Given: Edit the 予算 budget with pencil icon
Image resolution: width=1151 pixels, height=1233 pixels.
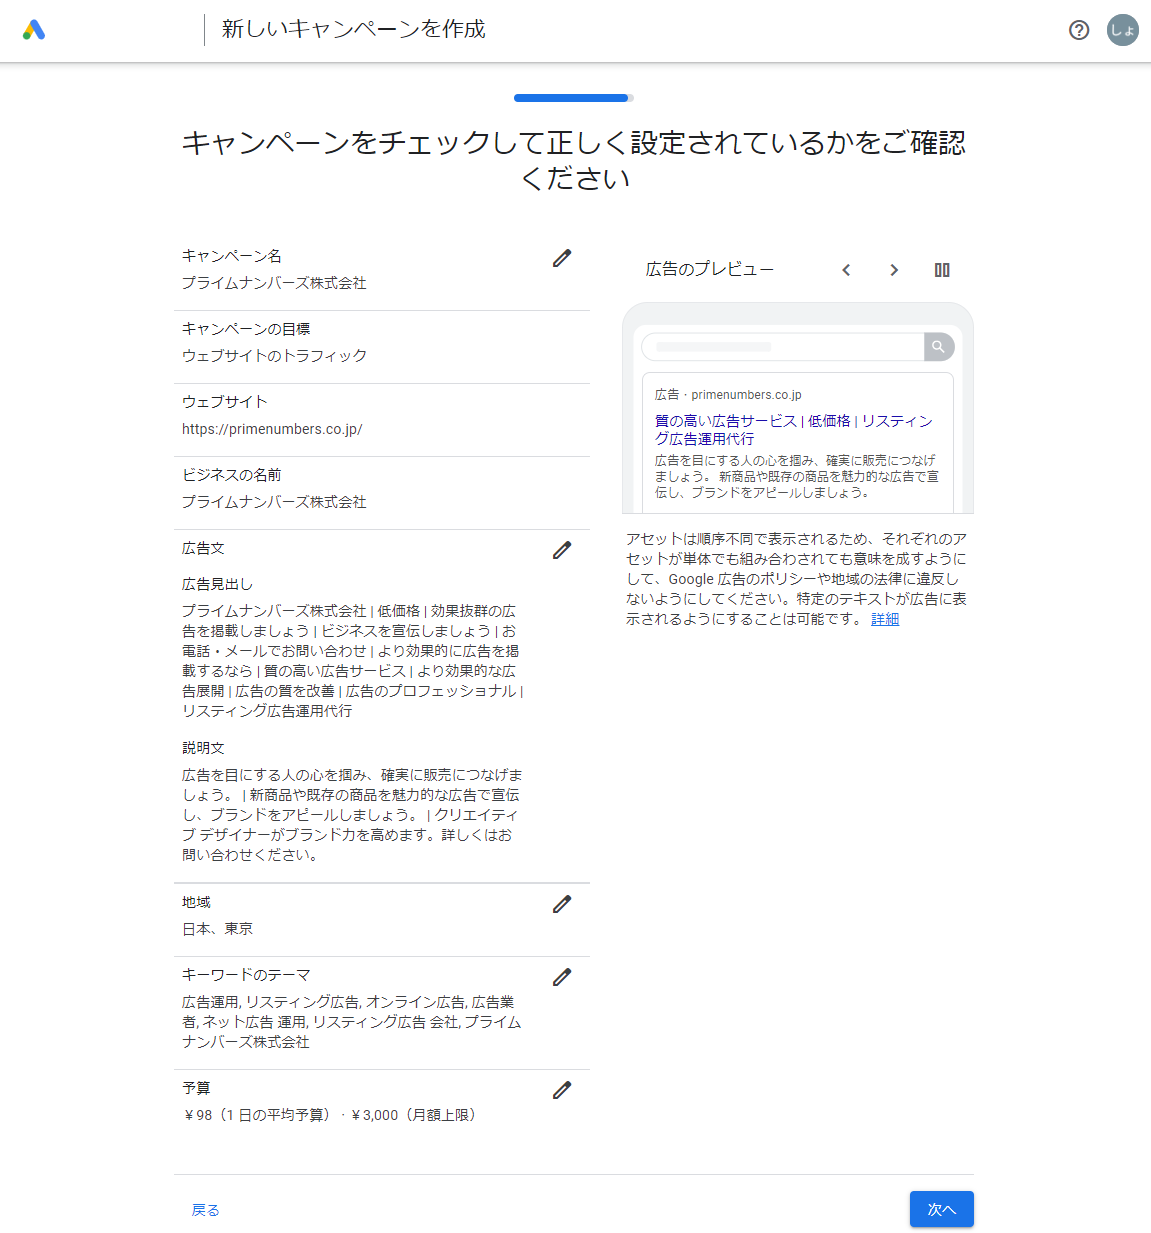Looking at the screenshot, I should point(562,1091).
